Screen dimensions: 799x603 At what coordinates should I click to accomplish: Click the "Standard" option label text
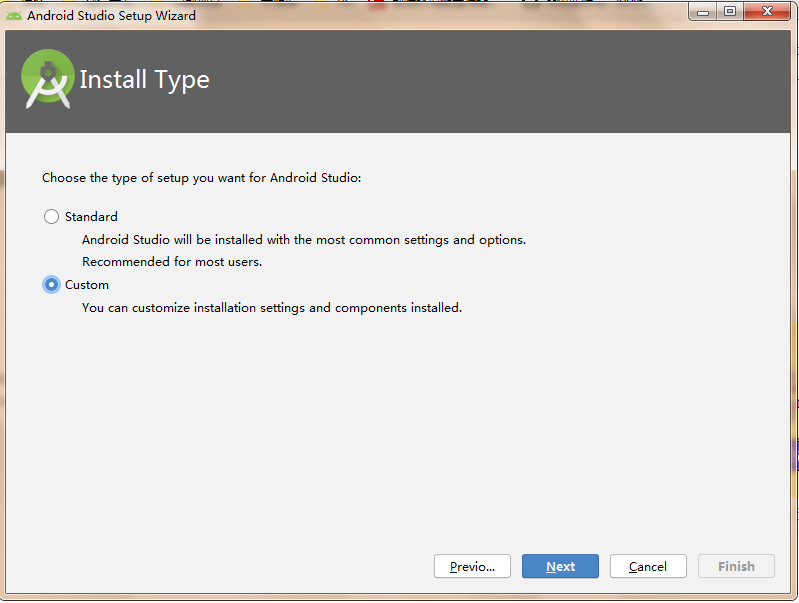click(91, 216)
